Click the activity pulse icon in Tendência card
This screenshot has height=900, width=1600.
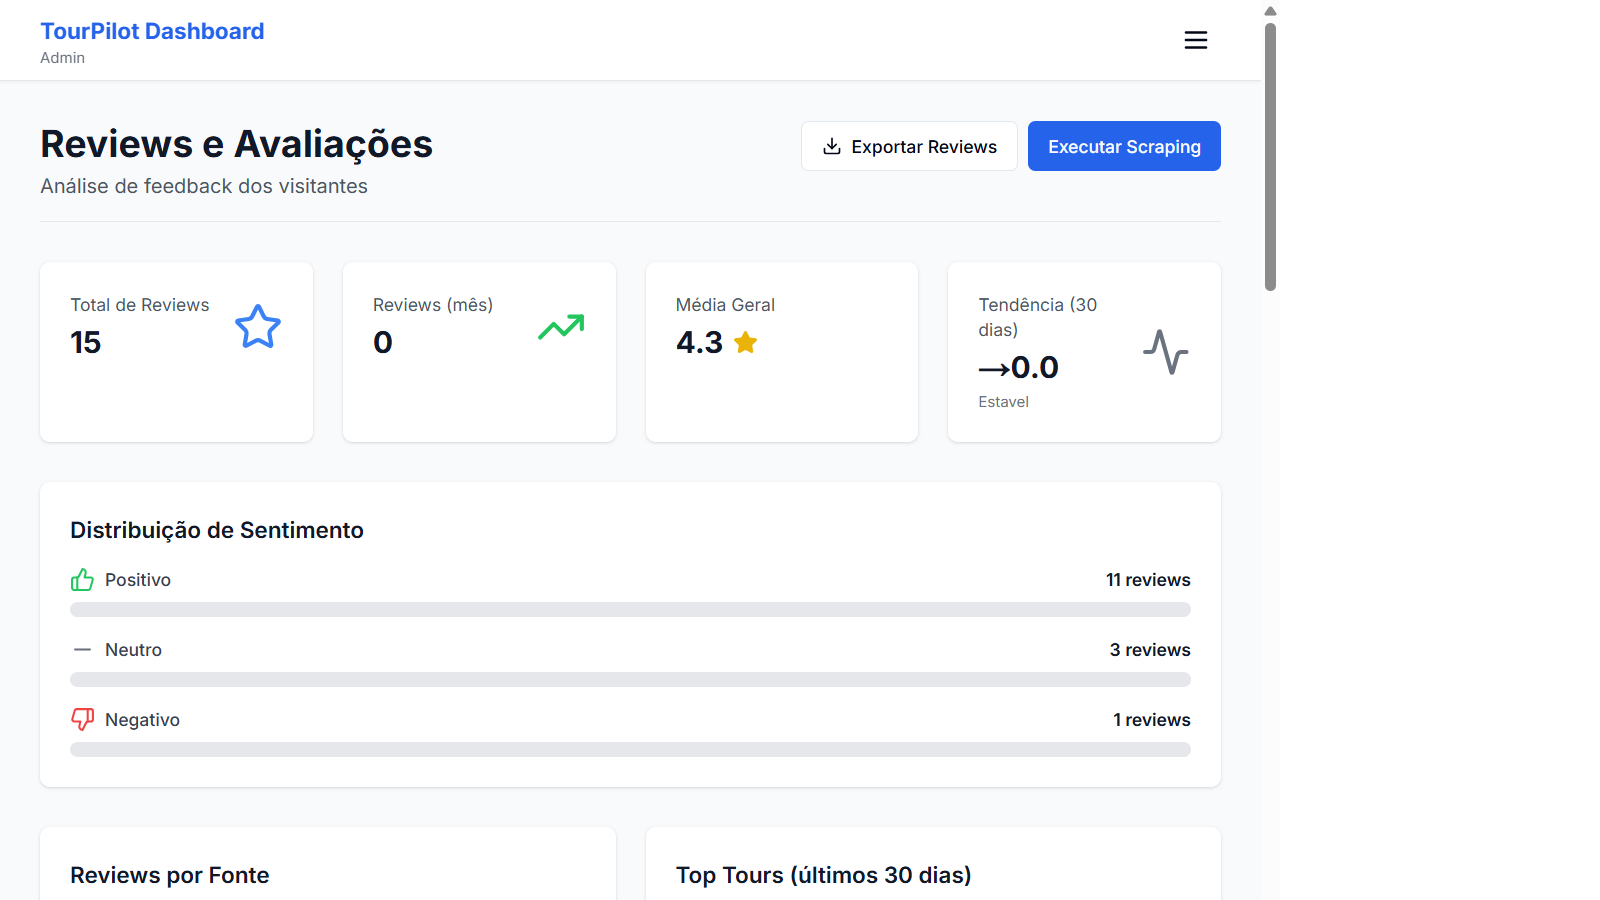tap(1166, 352)
